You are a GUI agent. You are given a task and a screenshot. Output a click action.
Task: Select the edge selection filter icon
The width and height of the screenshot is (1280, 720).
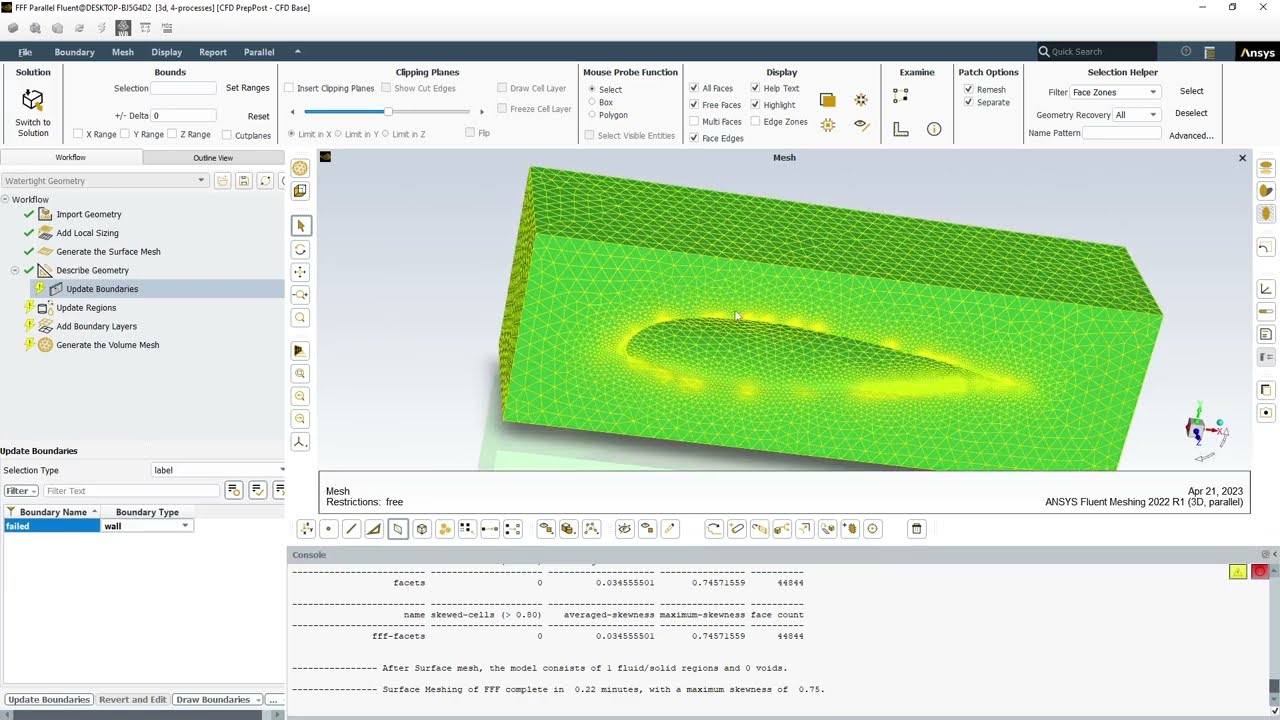pyautogui.click(x=351, y=529)
